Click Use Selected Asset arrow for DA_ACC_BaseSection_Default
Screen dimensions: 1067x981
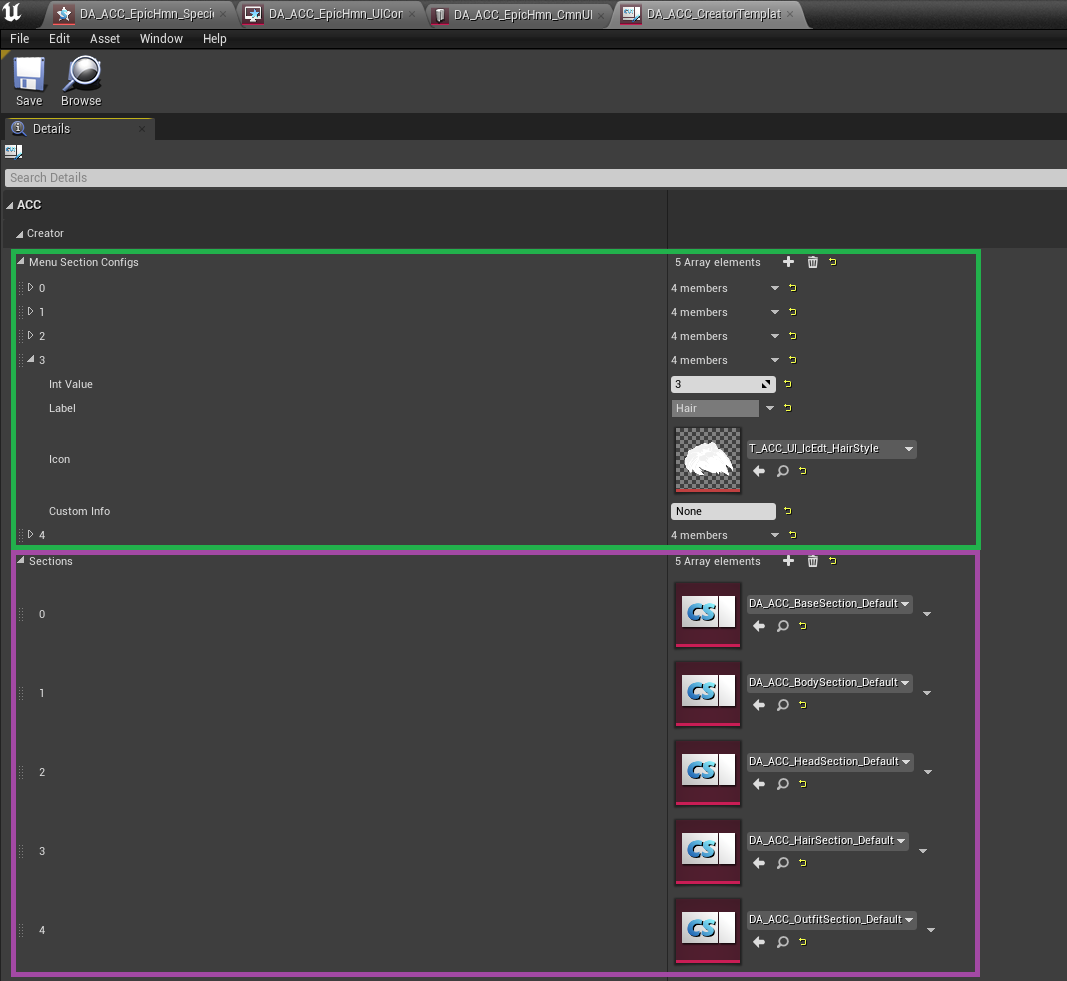pos(758,626)
